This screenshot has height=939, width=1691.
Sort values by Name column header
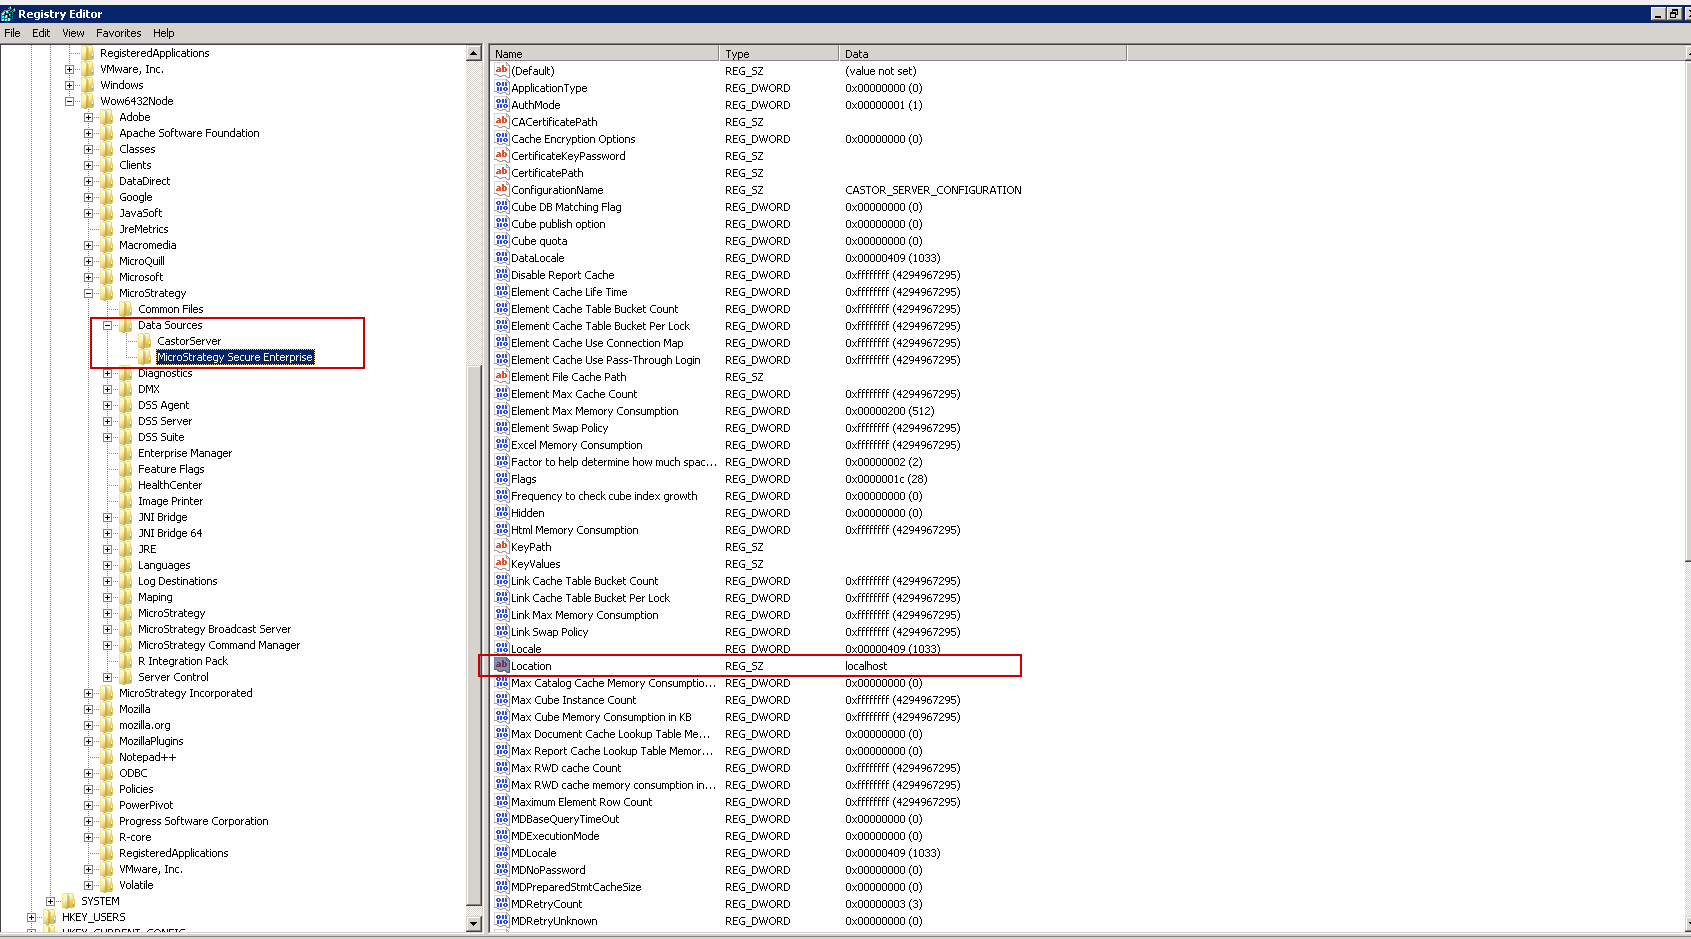(x=604, y=54)
